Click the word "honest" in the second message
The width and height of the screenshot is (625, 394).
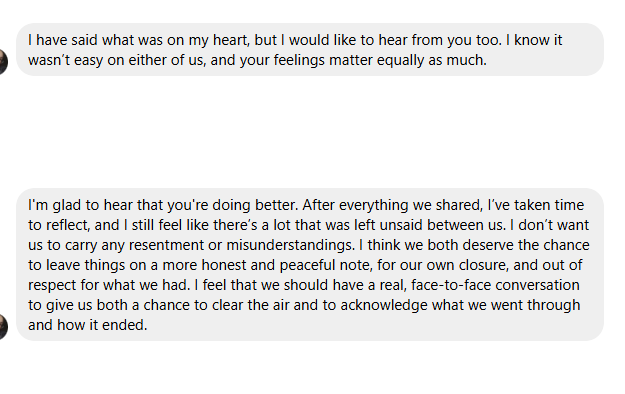[224, 265]
